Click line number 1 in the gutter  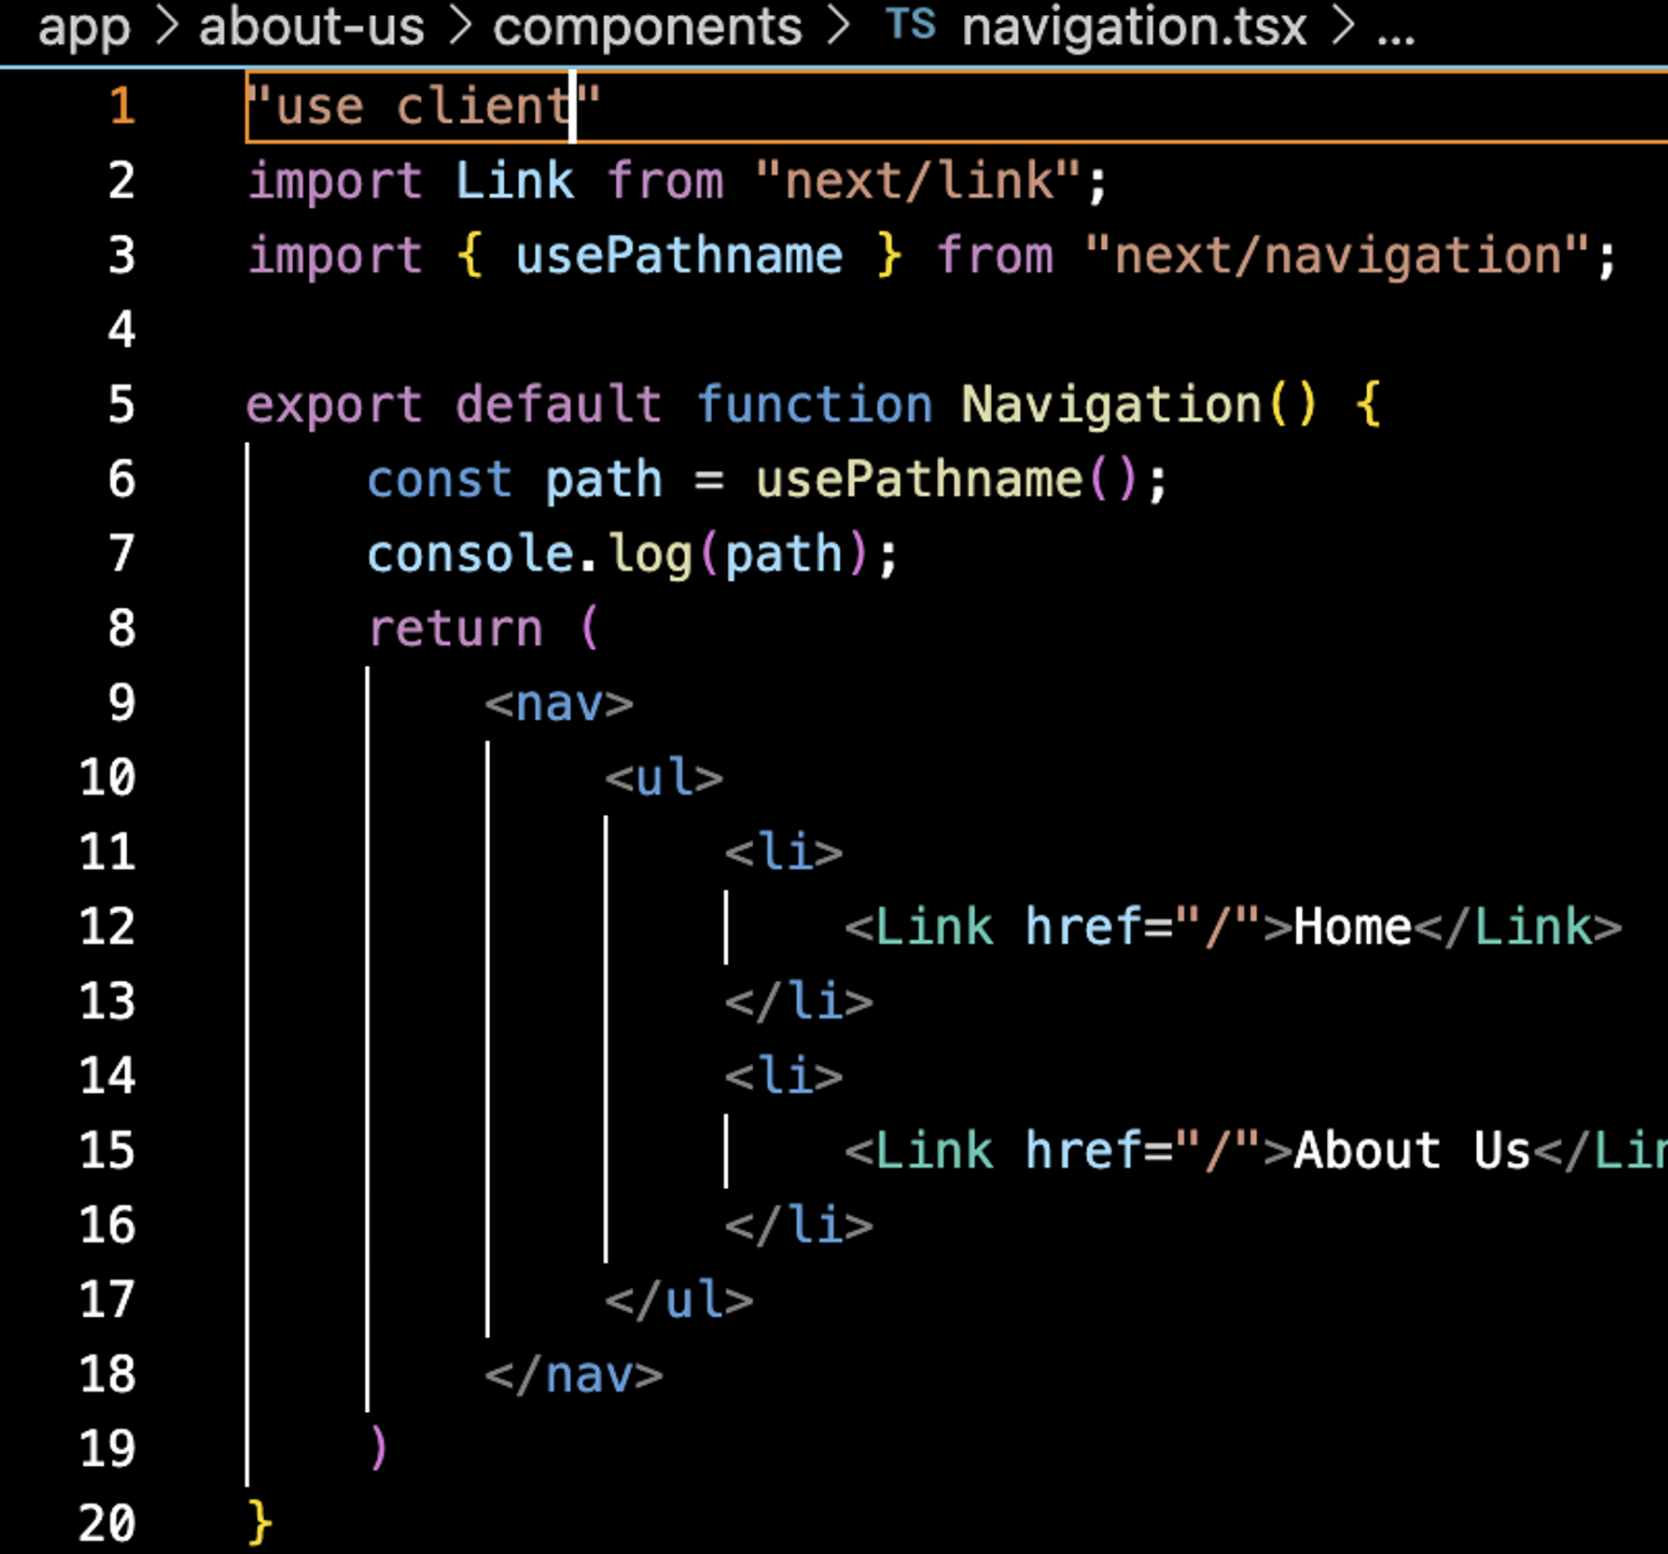[122, 106]
